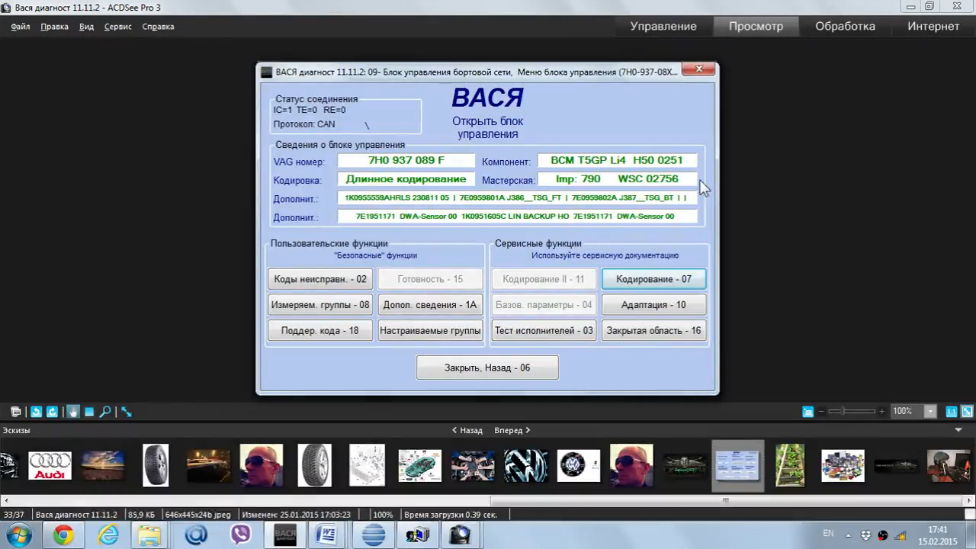
Task: Click the navigator icon beside zoom slider
Action: (807, 411)
